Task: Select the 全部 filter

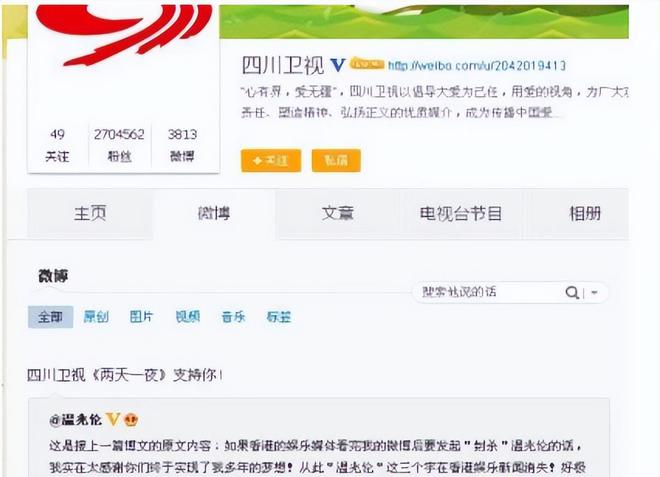Action: [51, 317]
